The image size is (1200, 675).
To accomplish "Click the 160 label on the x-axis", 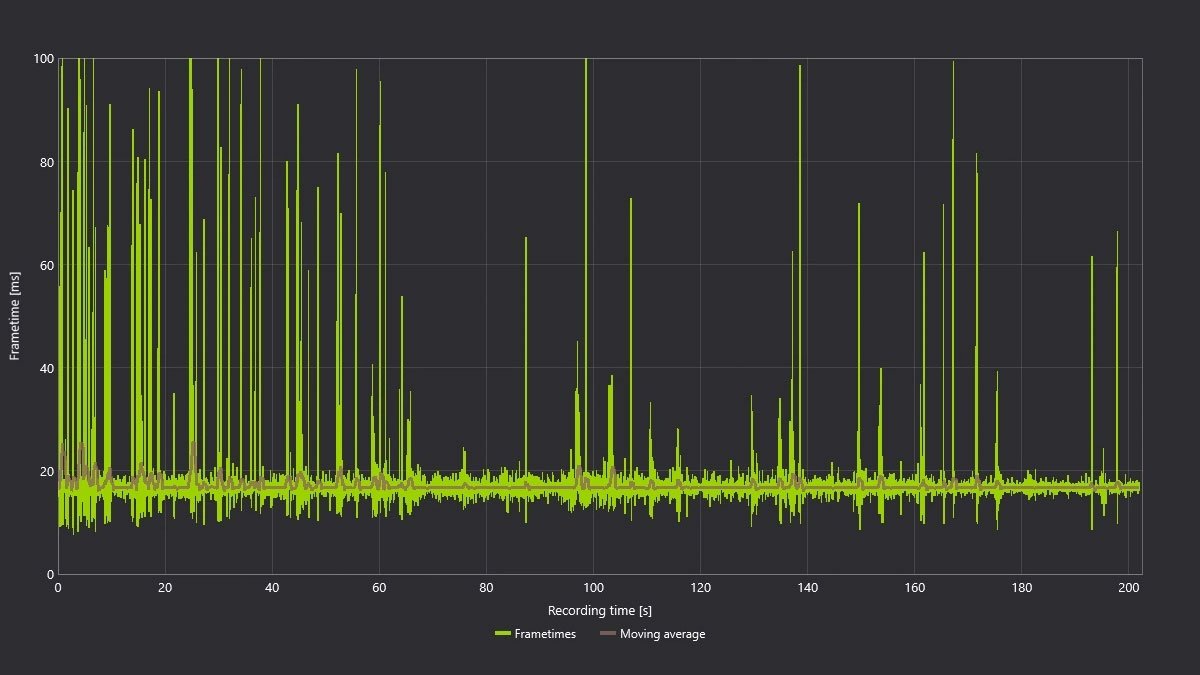I will pos(915,589).
